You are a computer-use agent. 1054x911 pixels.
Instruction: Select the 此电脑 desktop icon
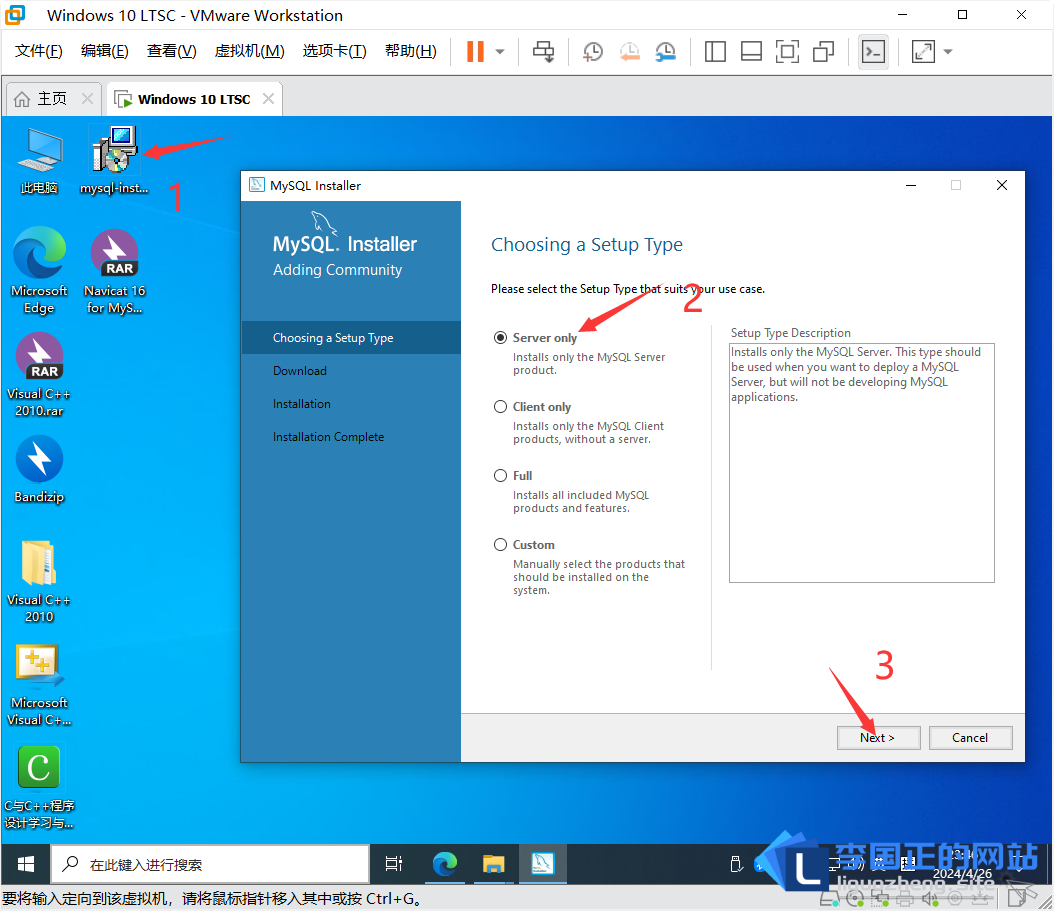39,161
